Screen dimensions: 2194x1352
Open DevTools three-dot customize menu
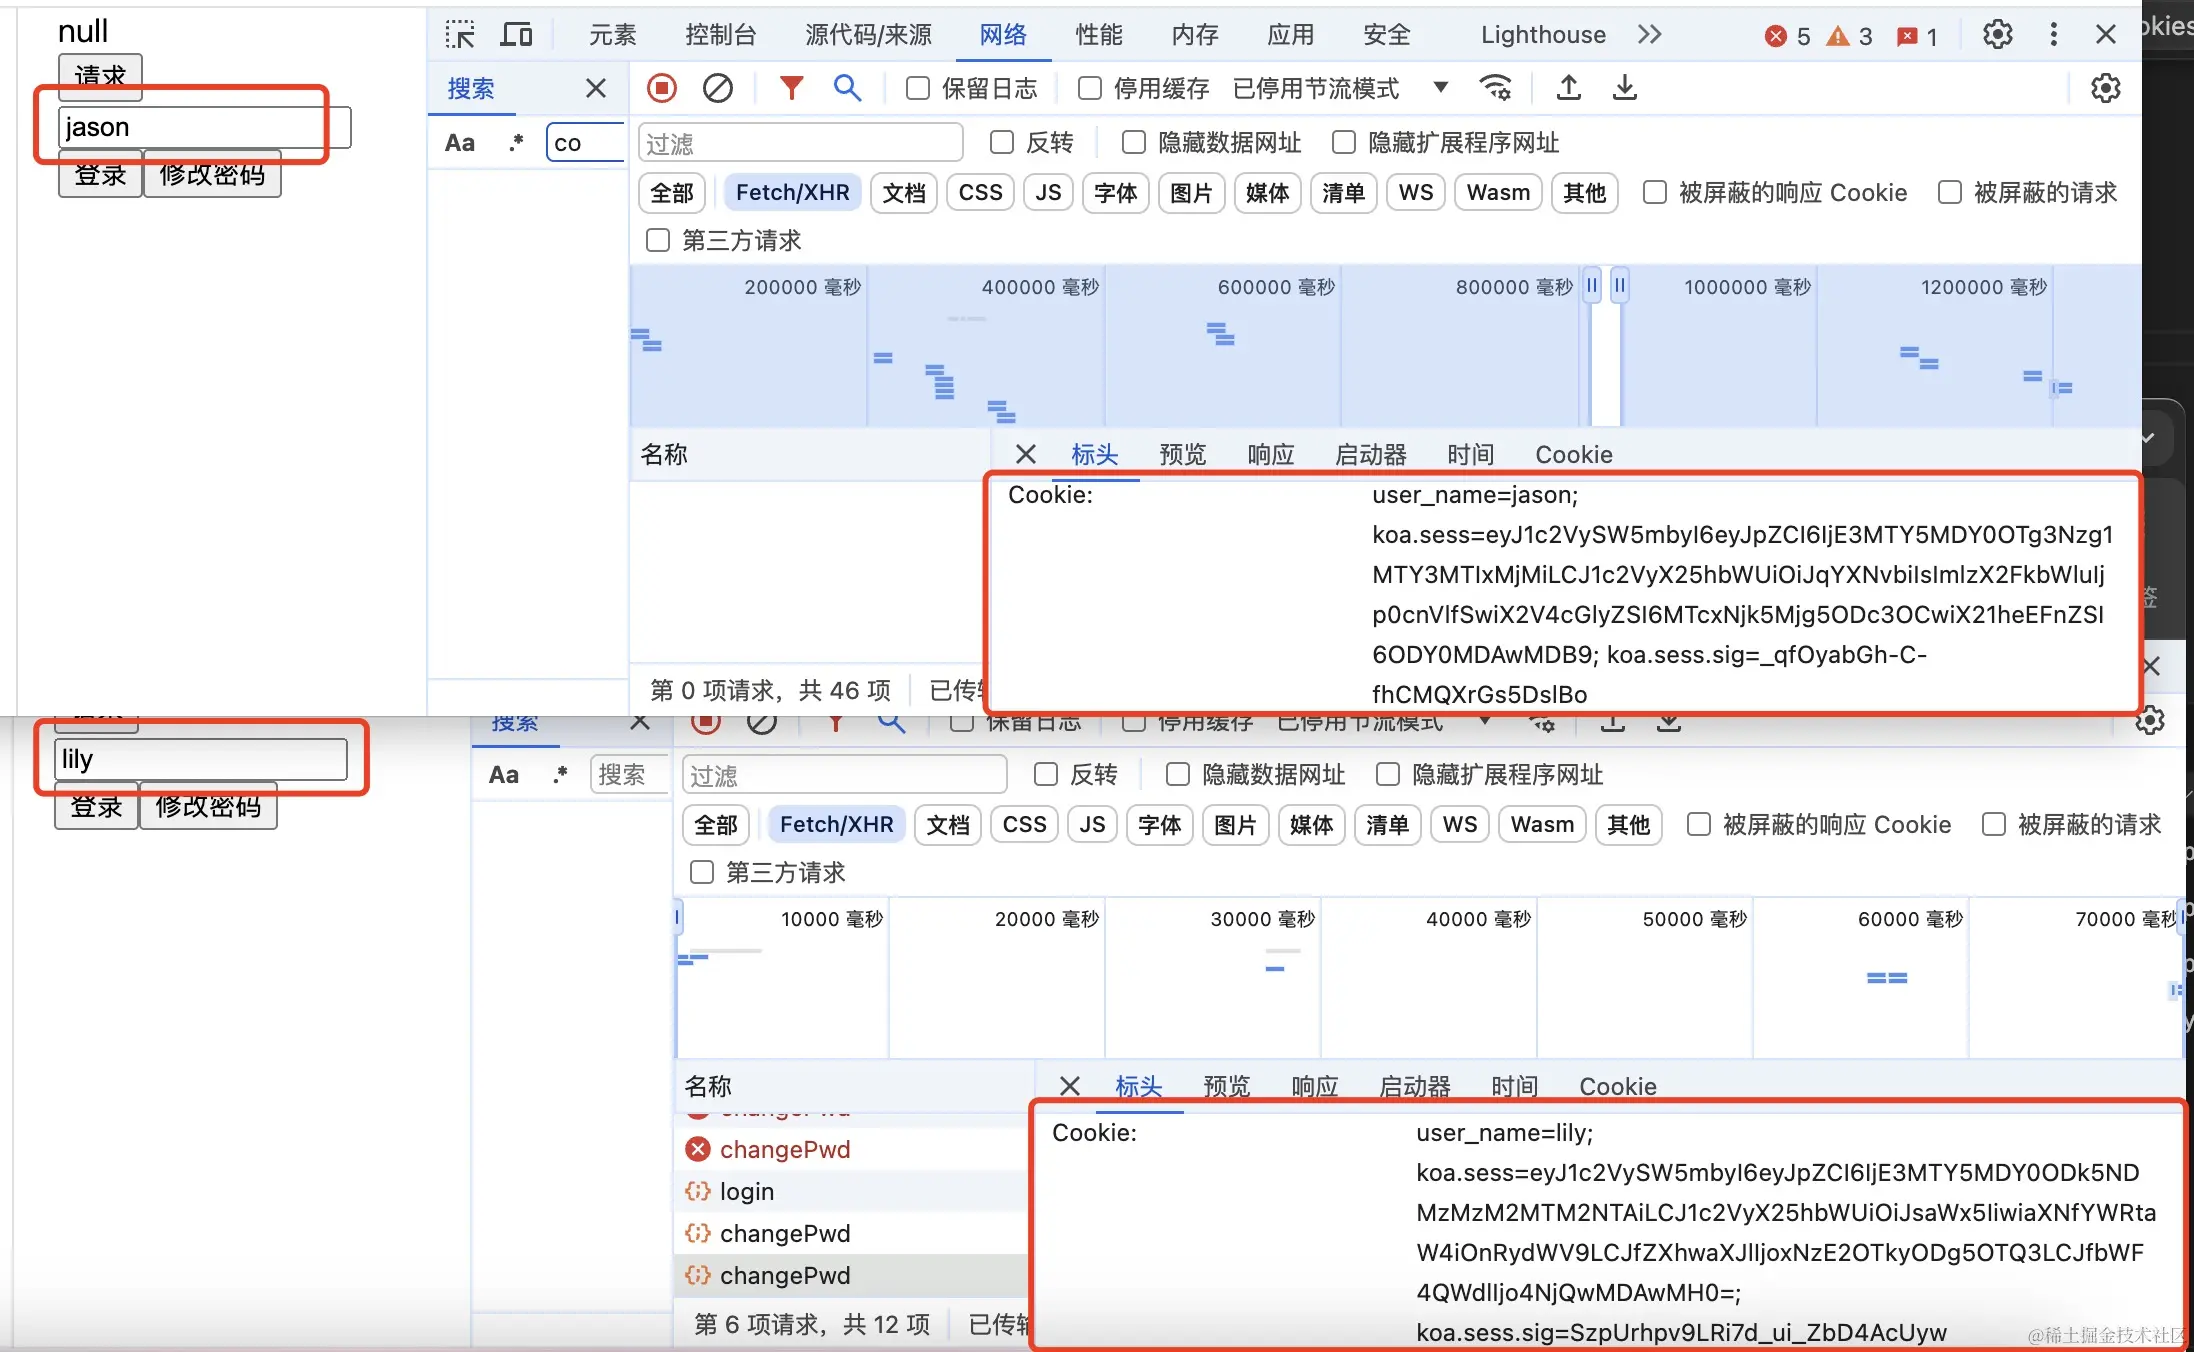coord(2053,35)
